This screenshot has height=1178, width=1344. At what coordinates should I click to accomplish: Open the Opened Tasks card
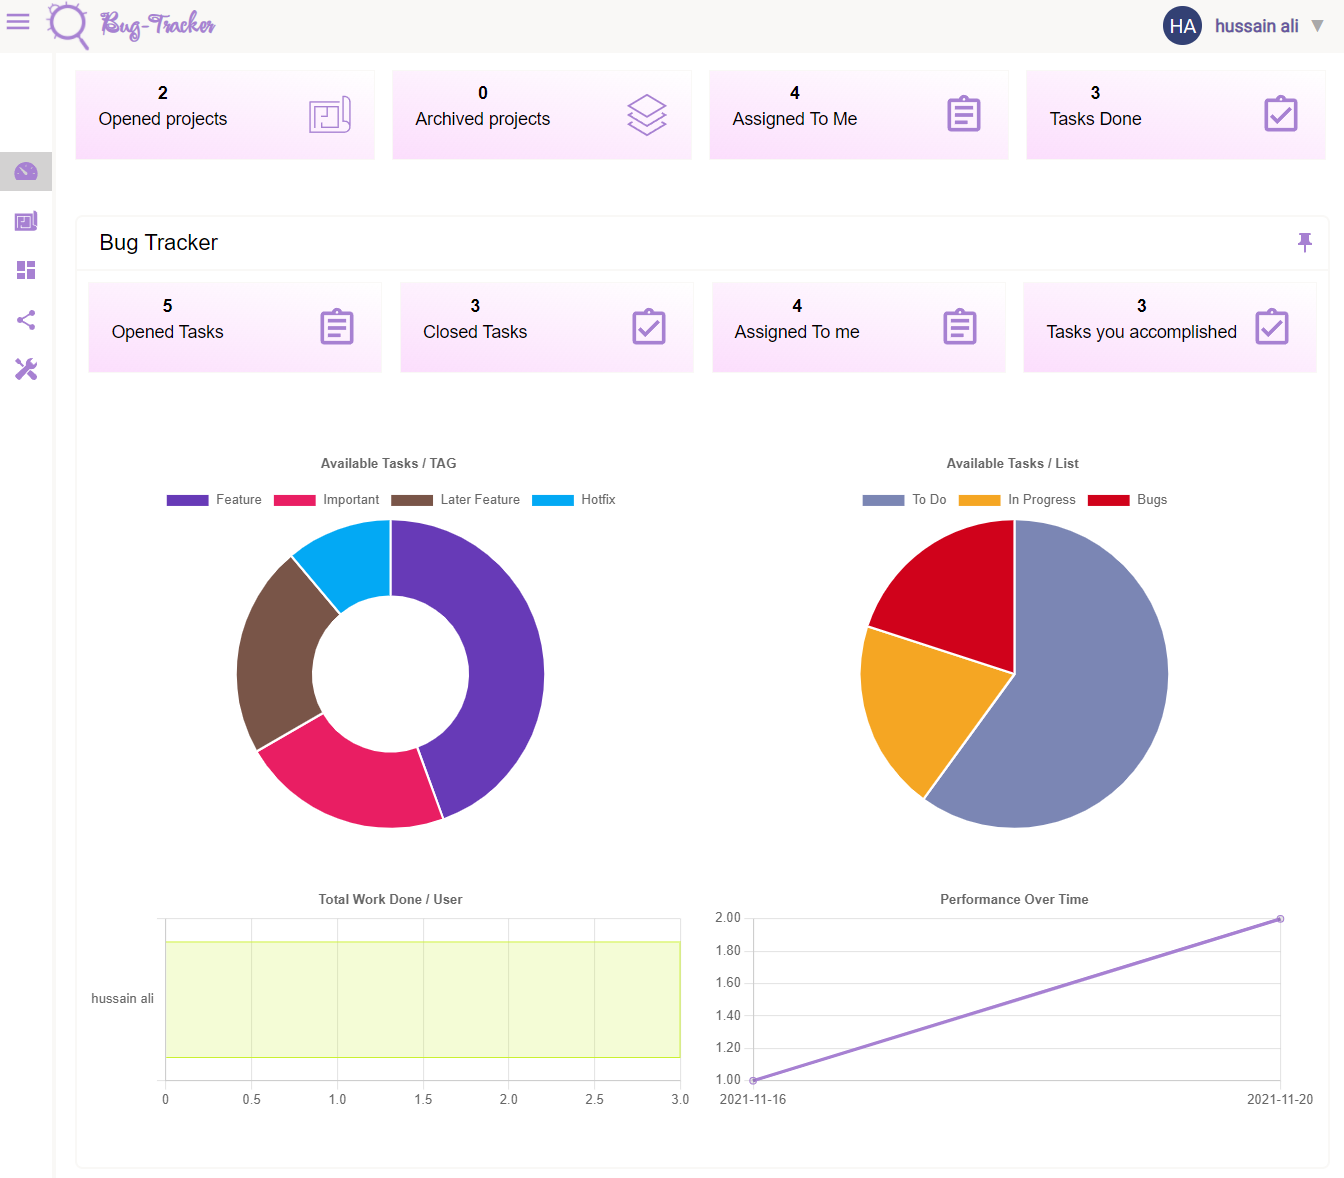pyautogui.click(x=235, y=327)
